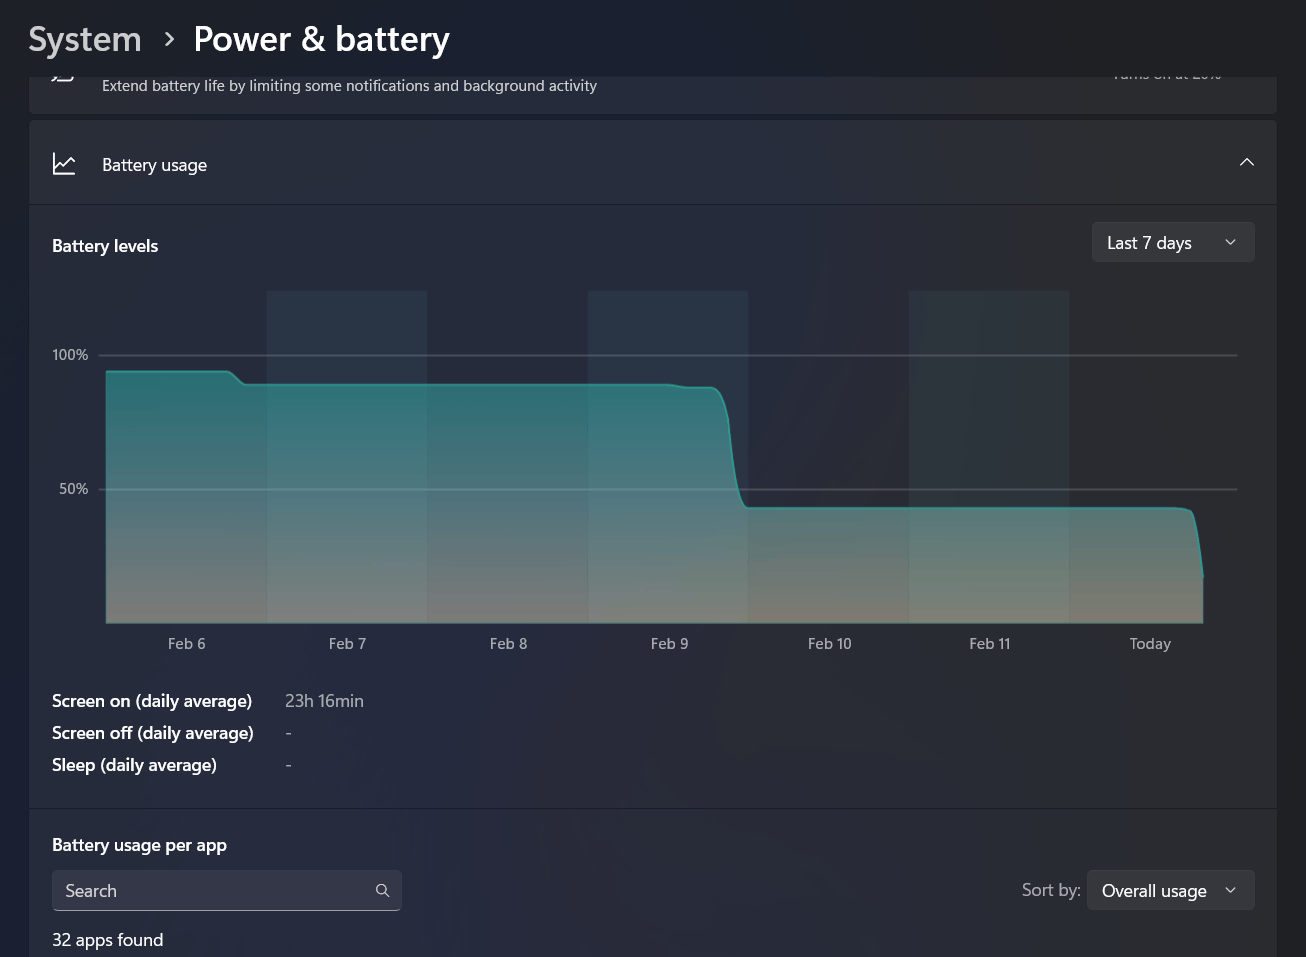Select the Feb 9 day in chart
This screenshot has height=957, width=1306.
click(668, 458)
